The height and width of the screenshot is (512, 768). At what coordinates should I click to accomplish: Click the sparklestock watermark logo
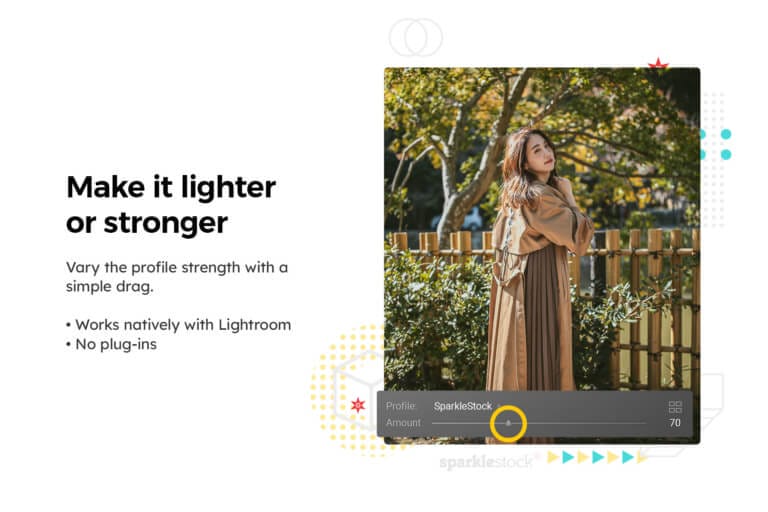pos(486,462)
